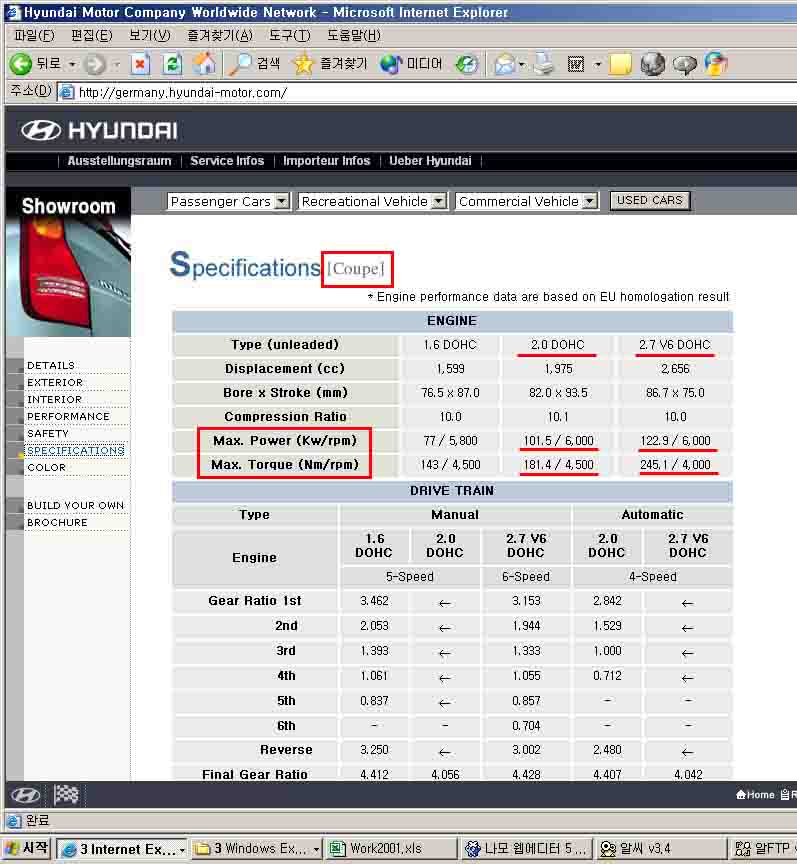The height and width of the screenshot is (864, 797).
Task: Click the small Hyundai logo in footer bar
Action: 25,795
